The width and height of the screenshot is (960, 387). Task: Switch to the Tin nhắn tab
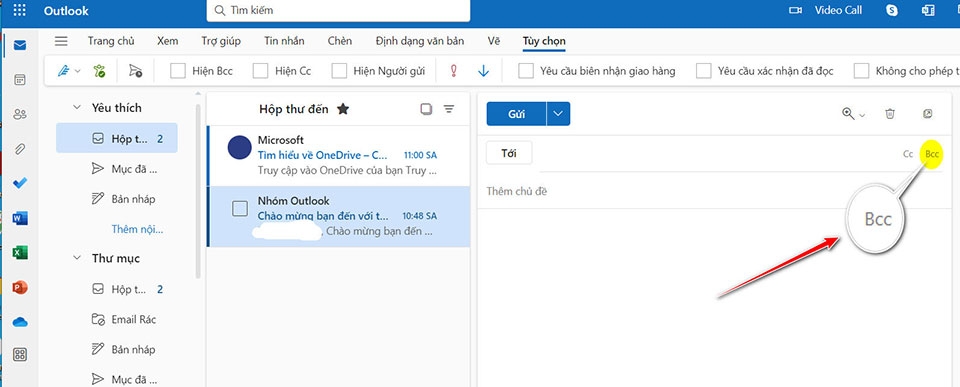click(x=284, y=41)
